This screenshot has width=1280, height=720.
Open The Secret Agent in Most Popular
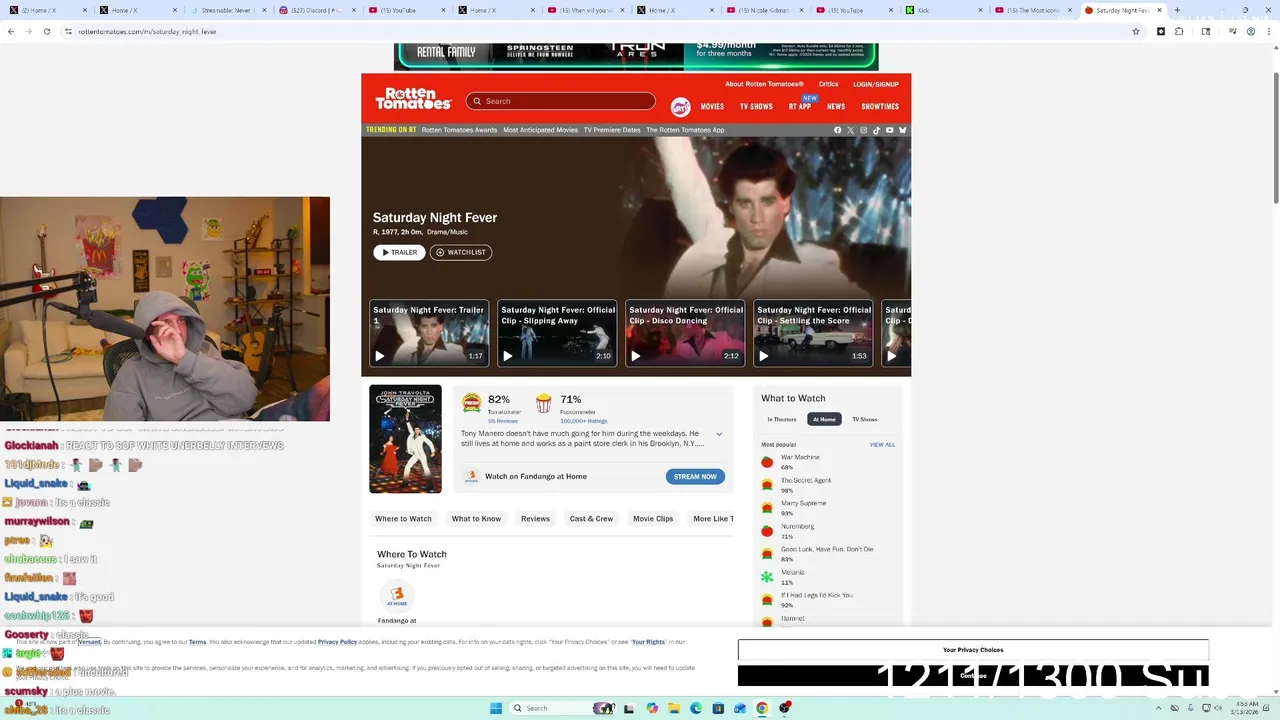806,481
